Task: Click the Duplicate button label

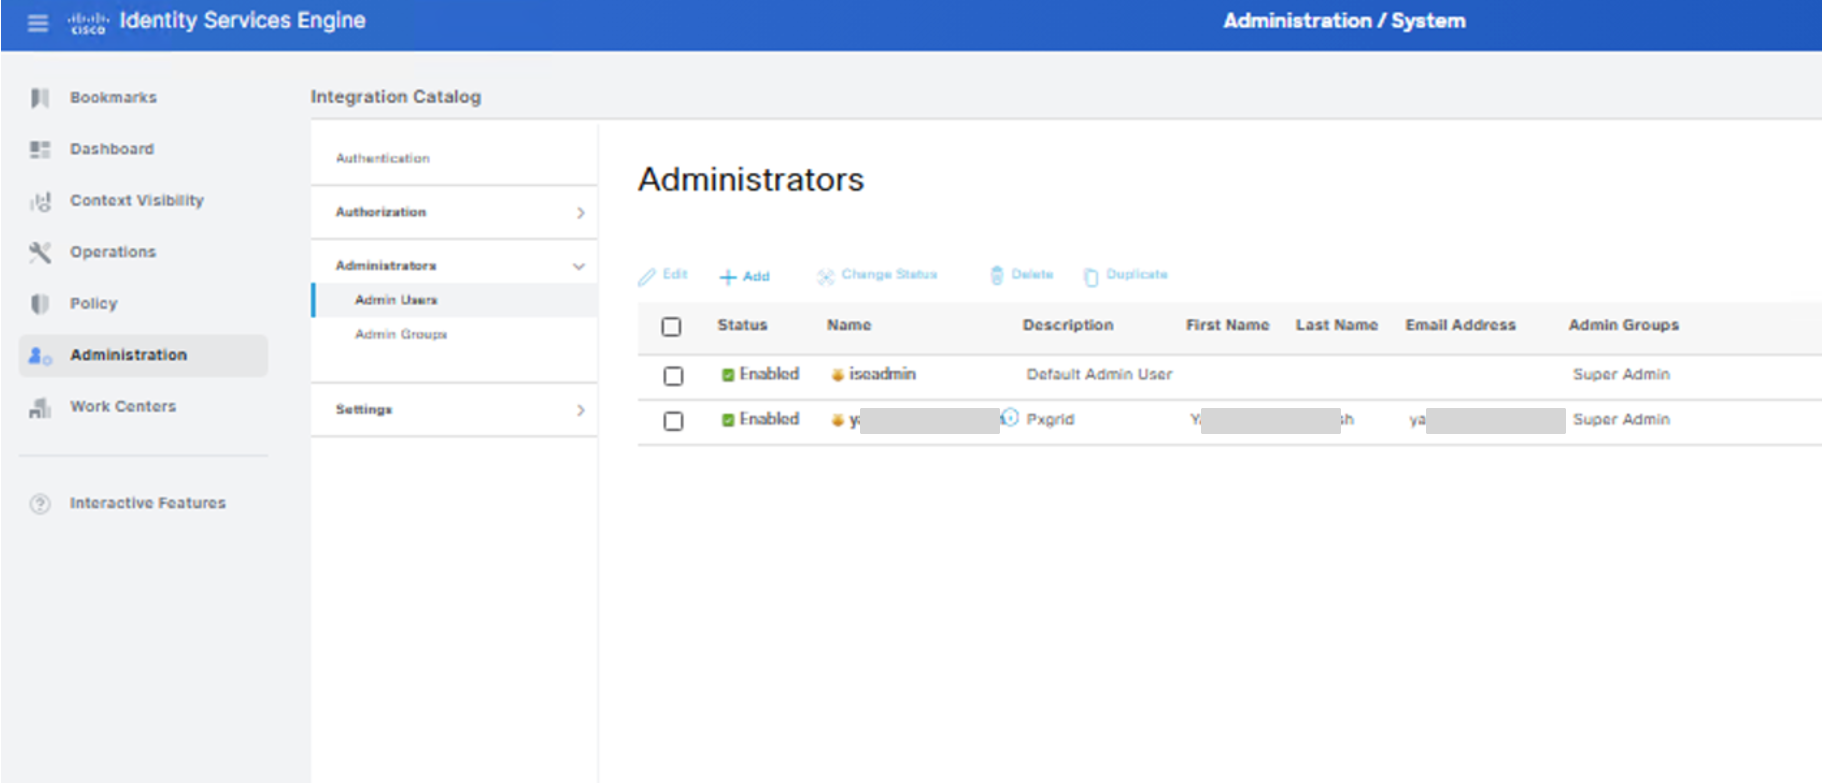Action: point(1137,274)
